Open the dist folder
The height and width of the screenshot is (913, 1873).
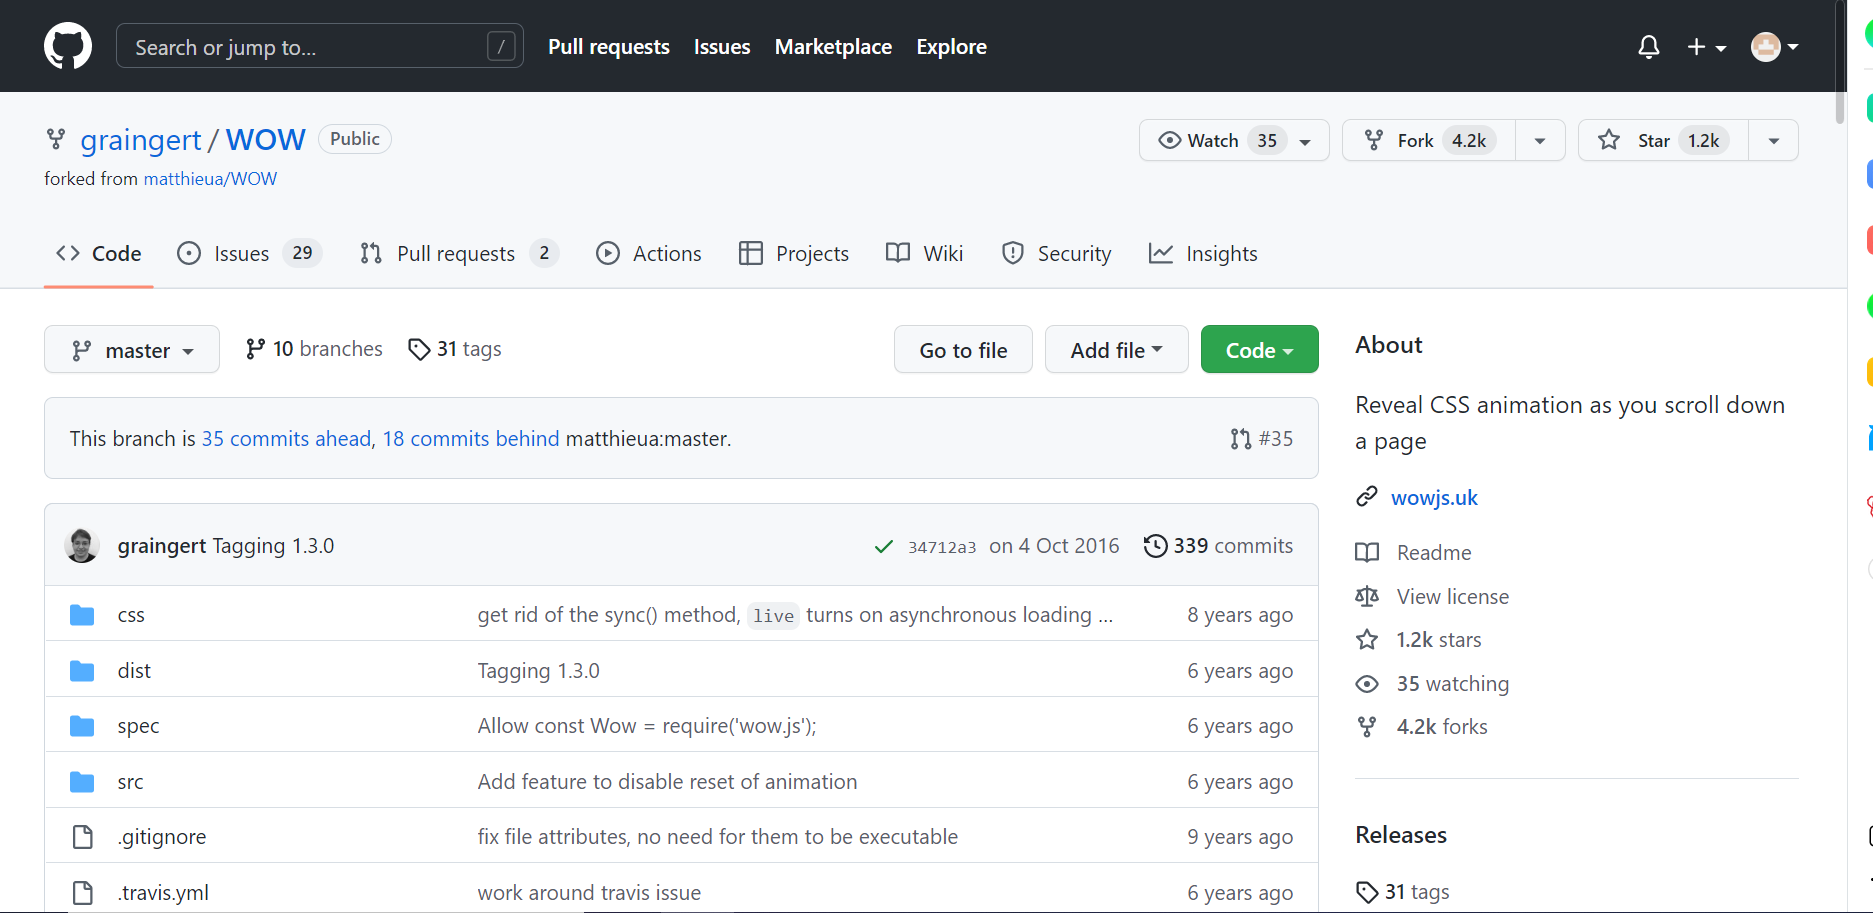pos(134,671)
